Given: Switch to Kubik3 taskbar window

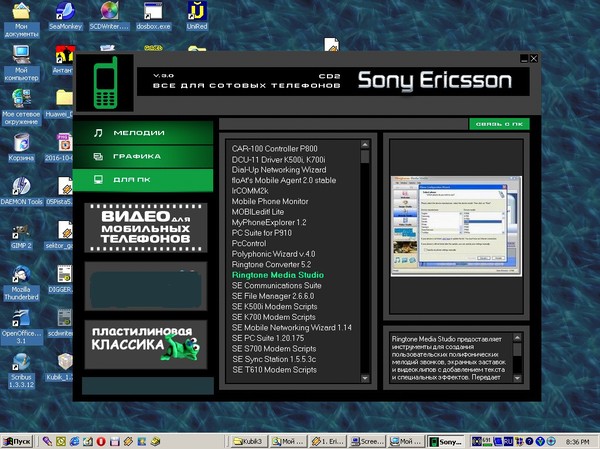Looking at the screenshot, I should point(247,441).
